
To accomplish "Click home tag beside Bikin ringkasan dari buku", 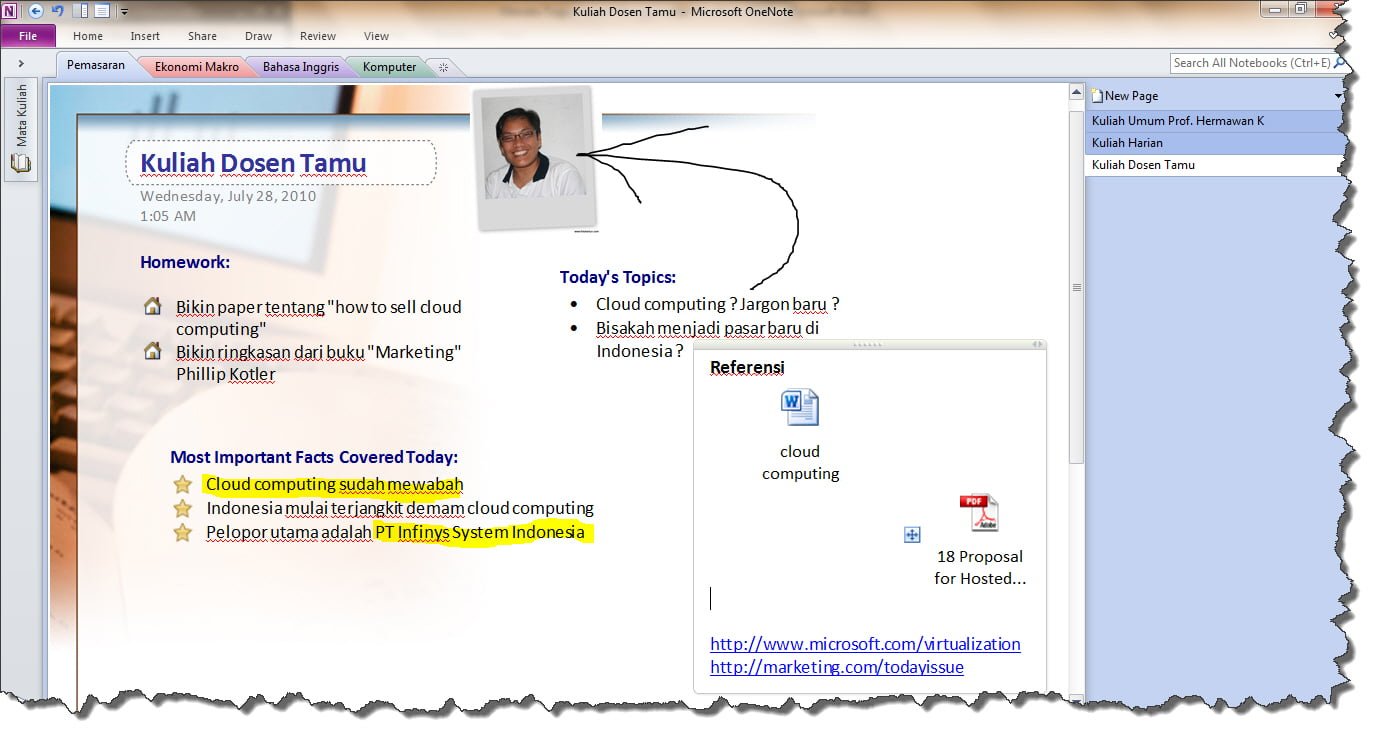I will coord(153,351).
